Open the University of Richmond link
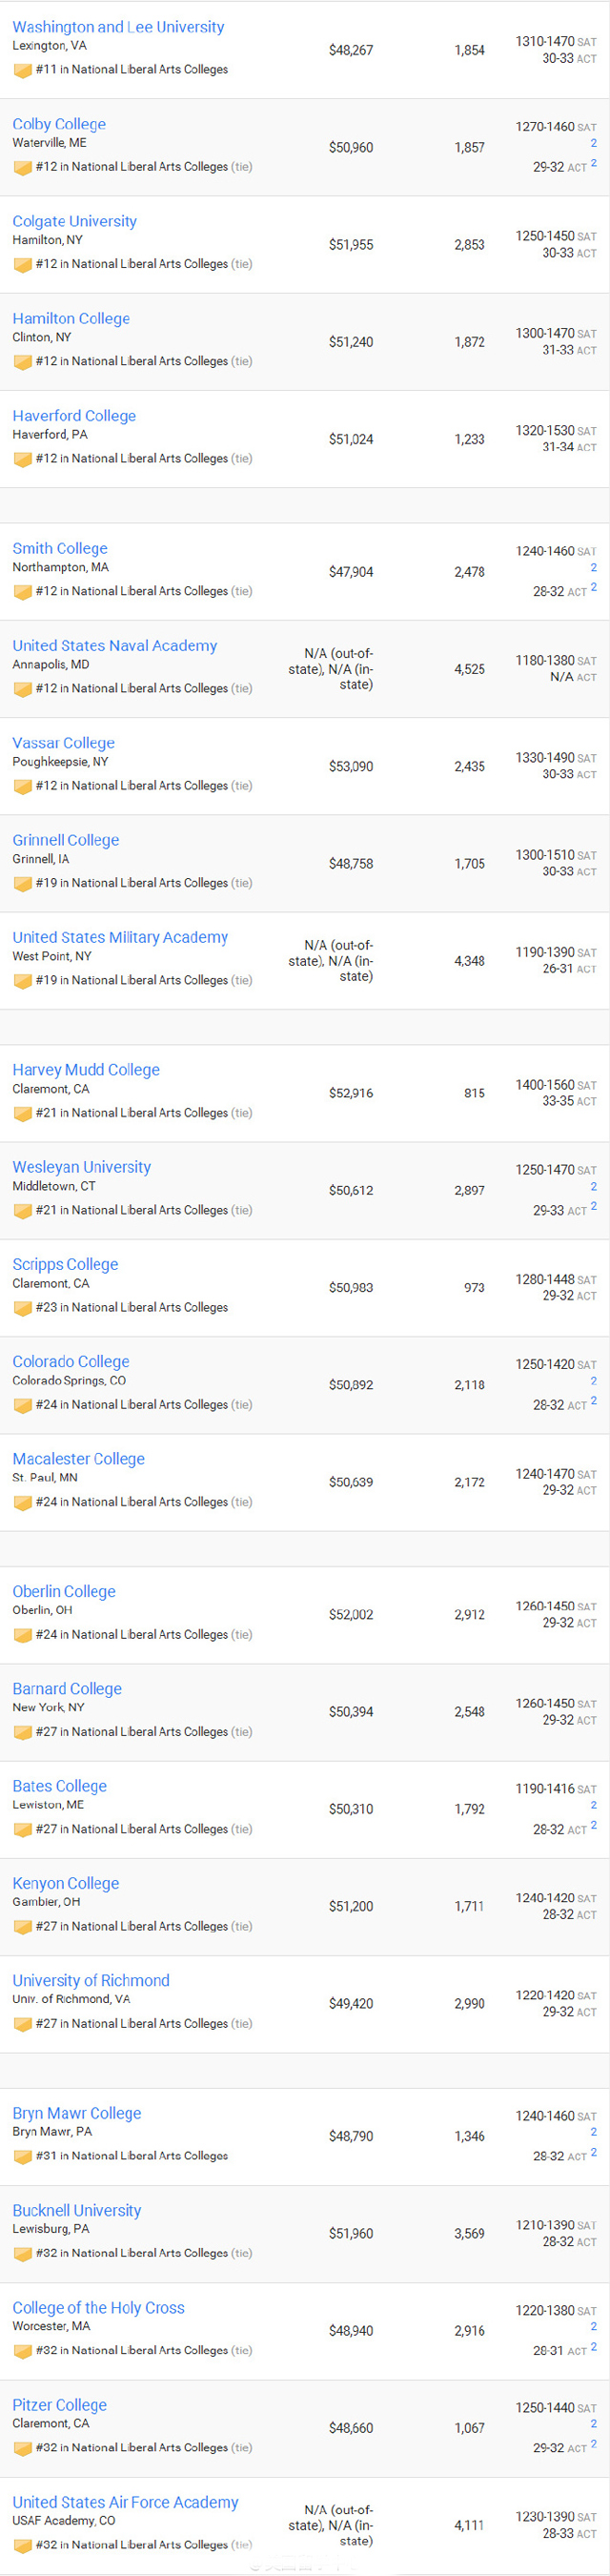This screenshot has height=2576, width=610. (x=91, y=1980)
